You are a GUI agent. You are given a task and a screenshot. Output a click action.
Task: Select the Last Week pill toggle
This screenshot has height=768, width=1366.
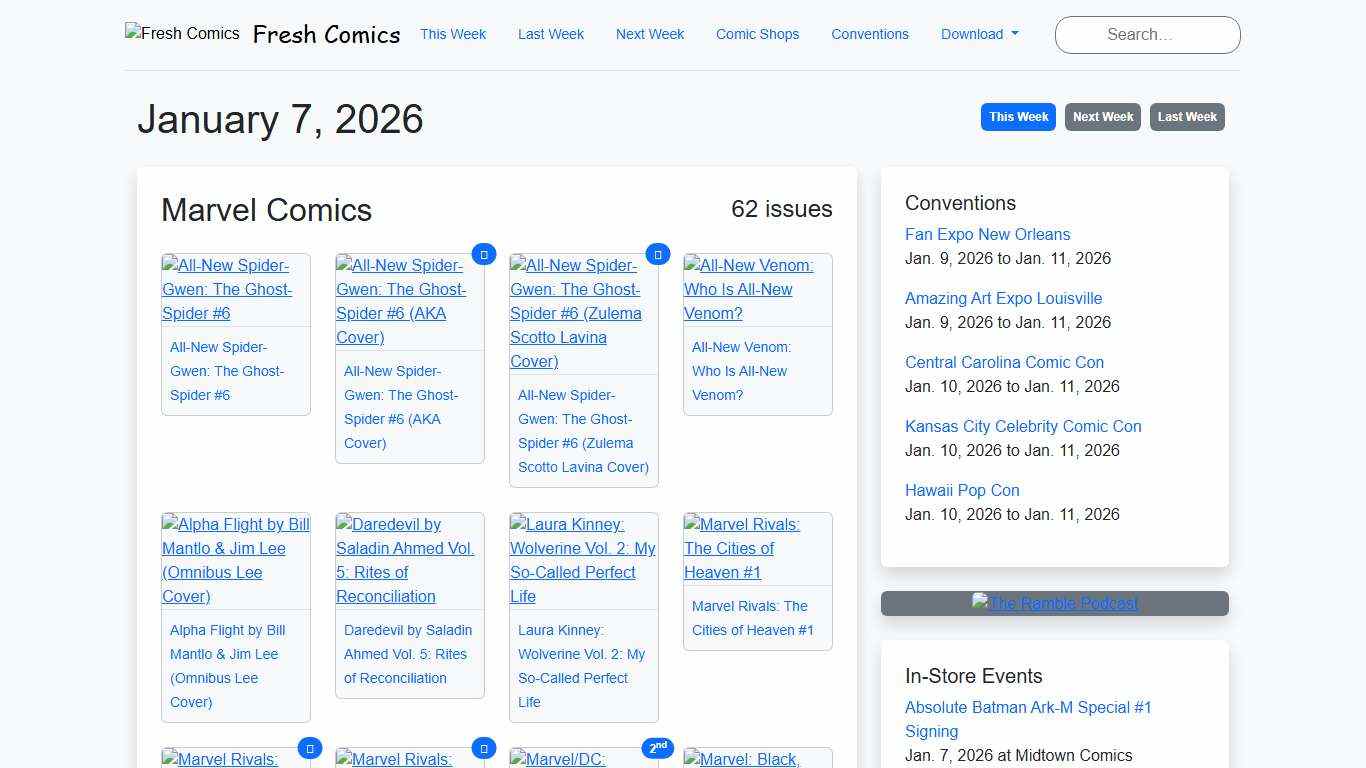[x=1187, y=117]
